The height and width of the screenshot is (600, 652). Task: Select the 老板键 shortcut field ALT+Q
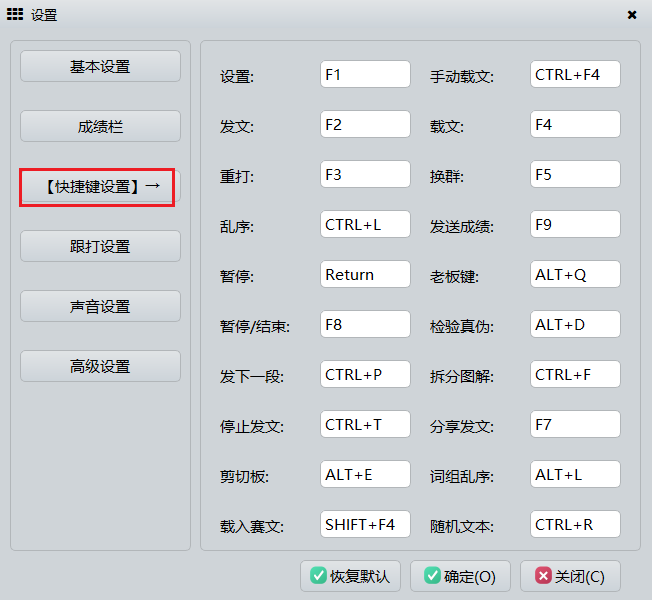pyautogui.click(x=575, y=274)
